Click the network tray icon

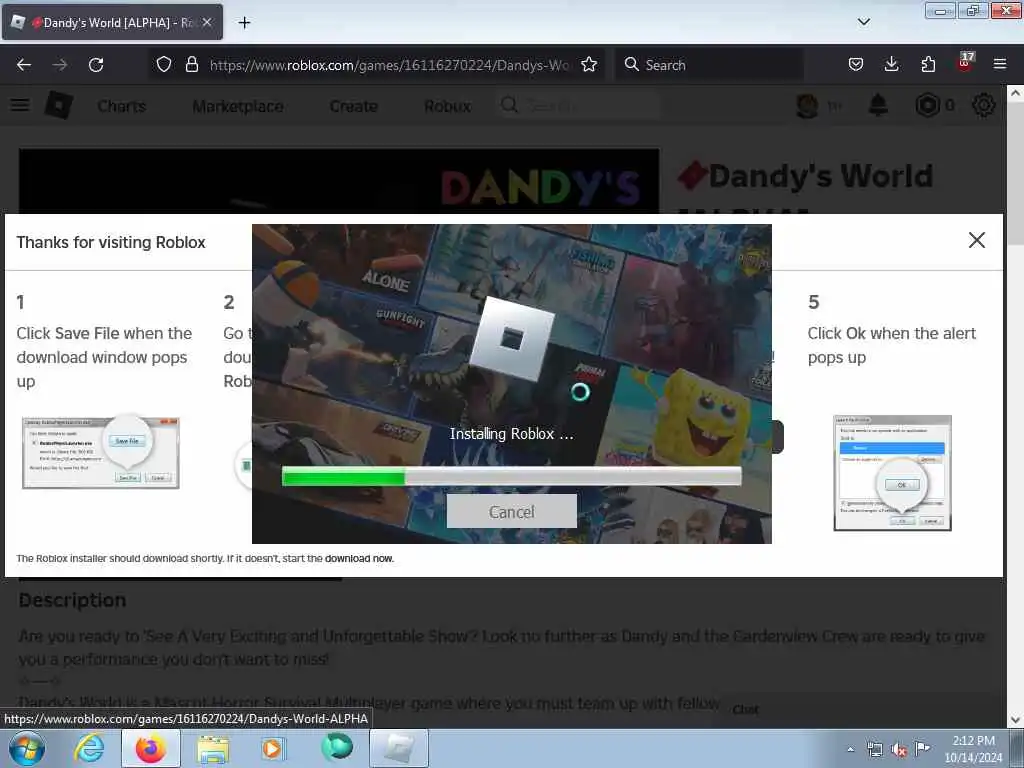(x=874, y=750)
